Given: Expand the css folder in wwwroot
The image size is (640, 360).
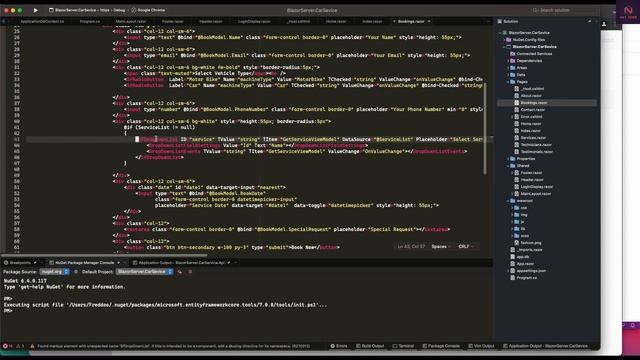Looking at the screenshot, I should tap(512, 208).
